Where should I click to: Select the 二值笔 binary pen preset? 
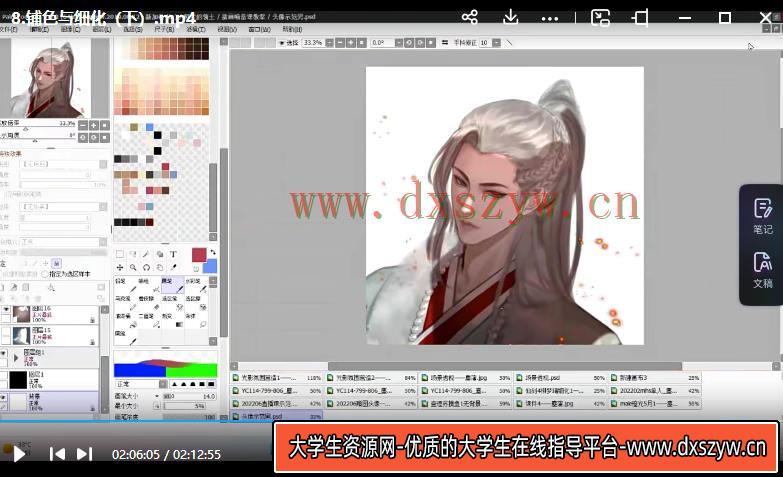(x=149, y=320)
